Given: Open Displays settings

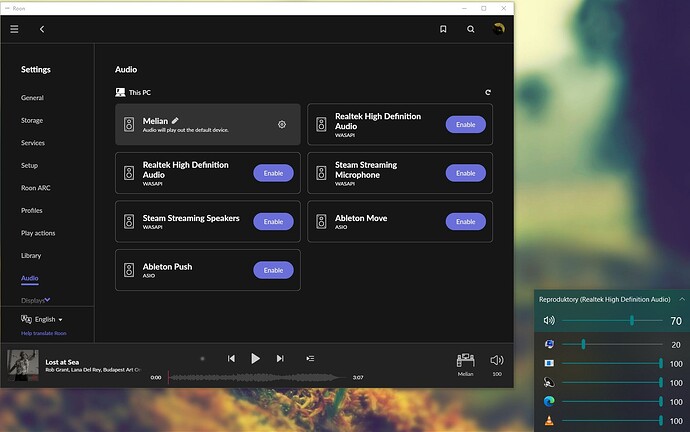Looking at the screenshot, I should pos(33,300).
